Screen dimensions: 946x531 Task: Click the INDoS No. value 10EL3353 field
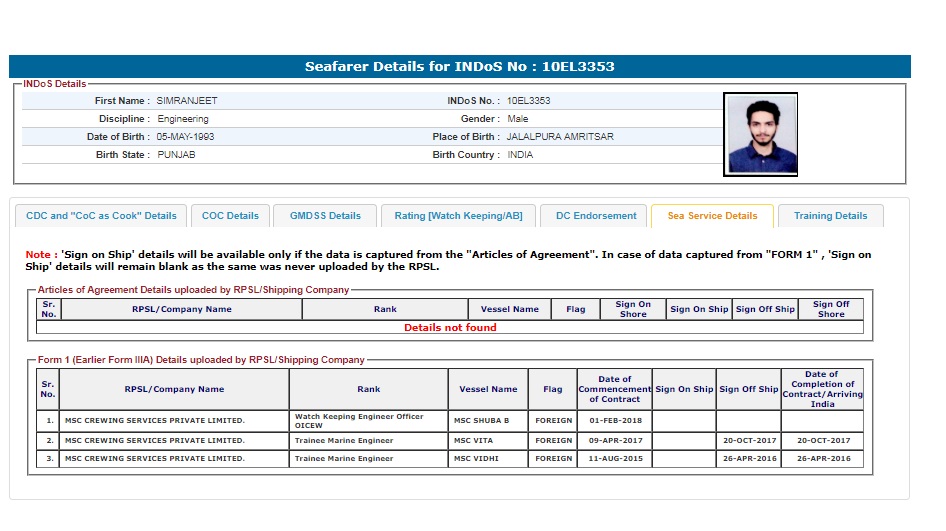point(528,101)
